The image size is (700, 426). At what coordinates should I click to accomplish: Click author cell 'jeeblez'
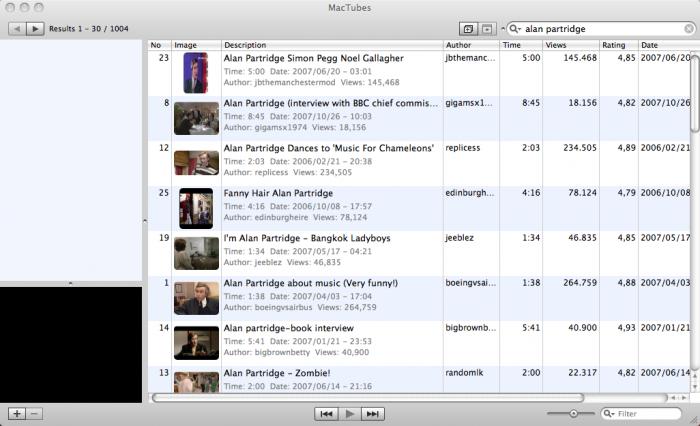[459, 238]
